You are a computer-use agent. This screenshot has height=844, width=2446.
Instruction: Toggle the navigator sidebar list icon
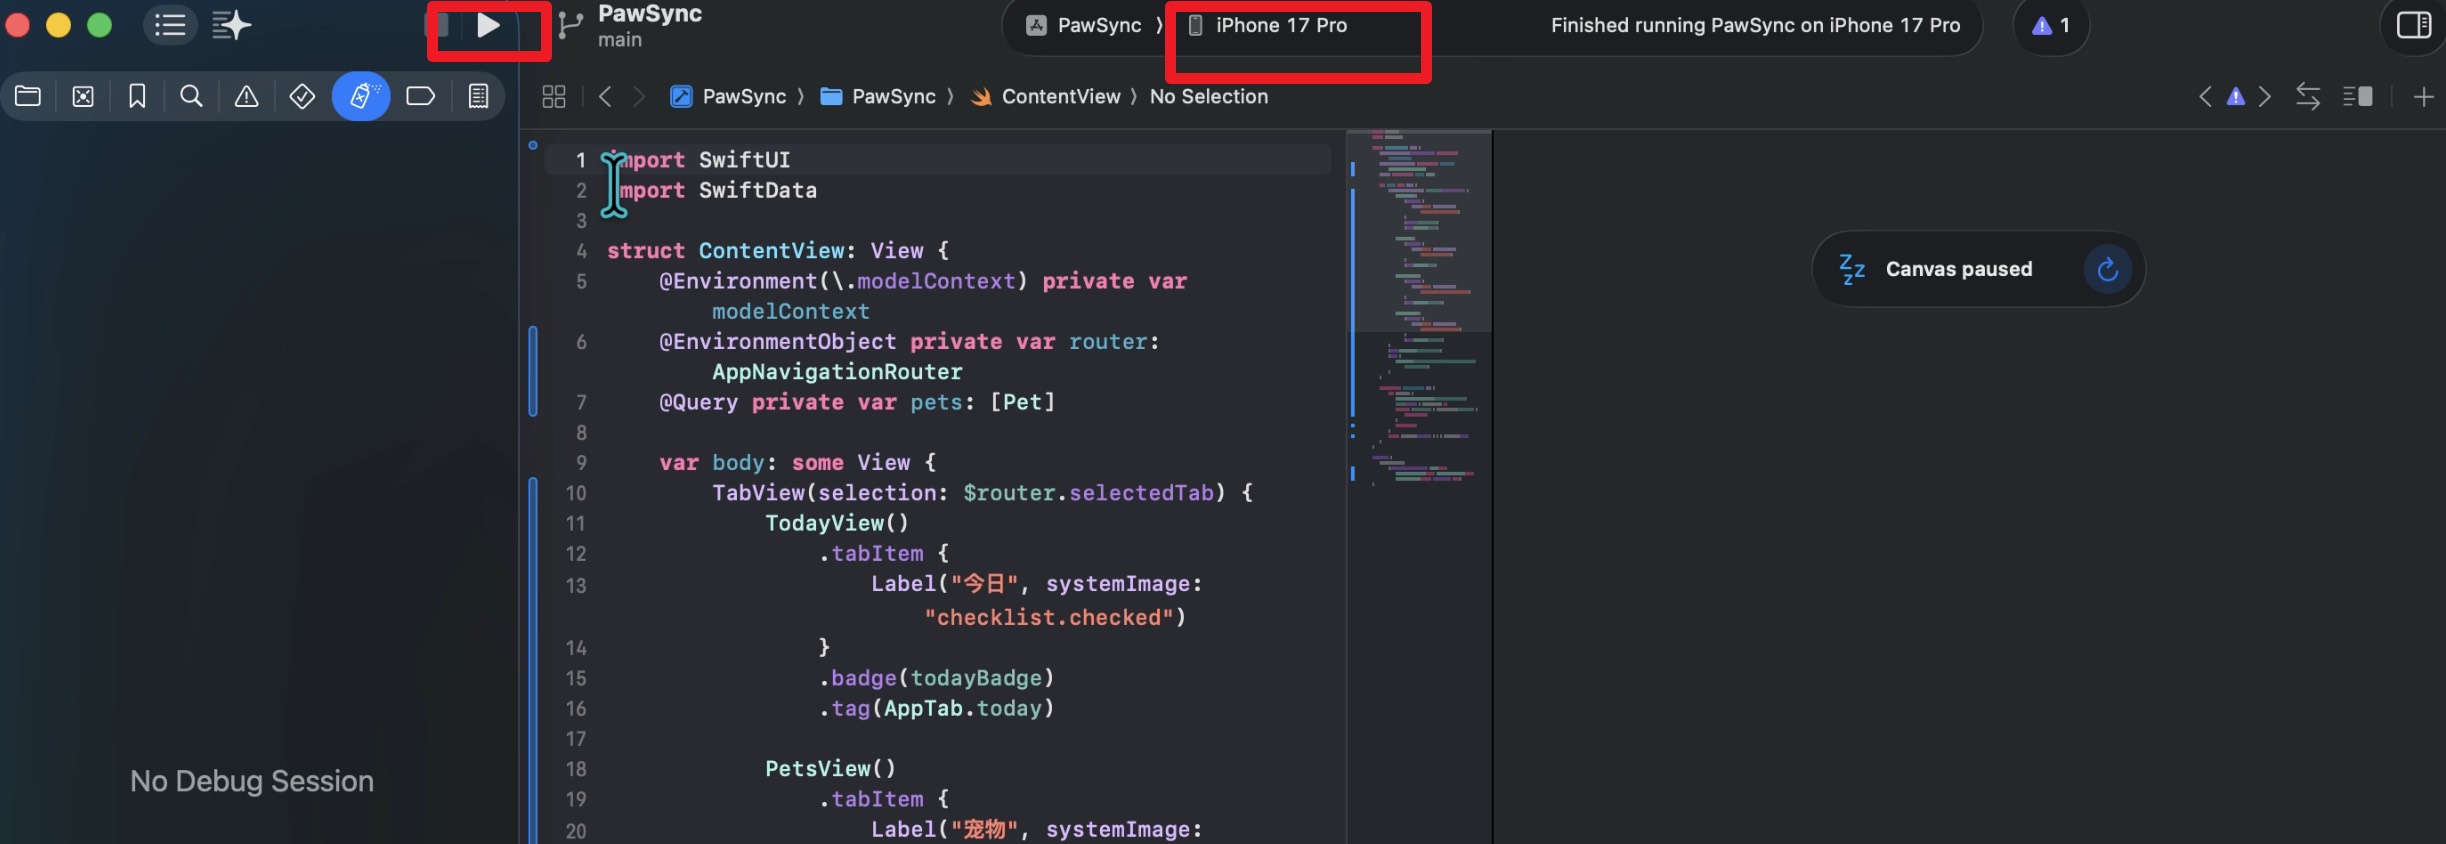[171, 25]
